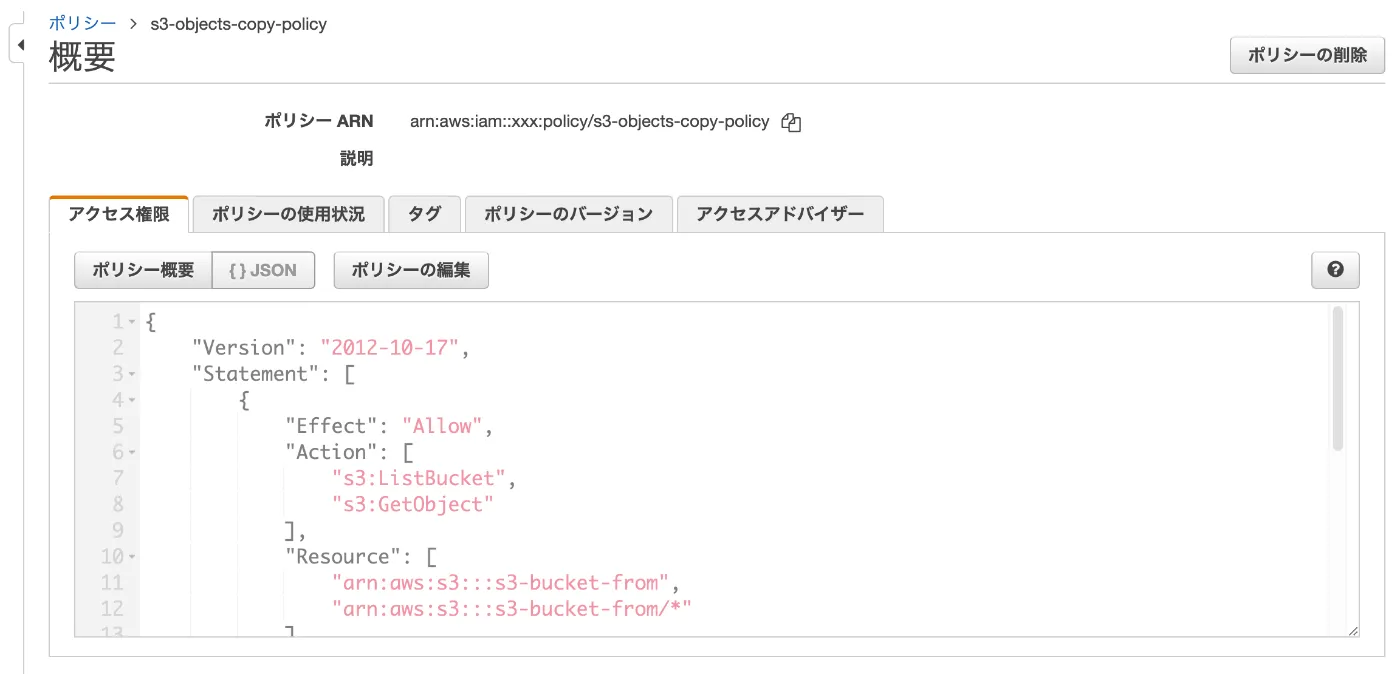This screenshot has width=1400, height=674.
Task: Open help via the question mark icon
Action: (x=1335, y=270)
